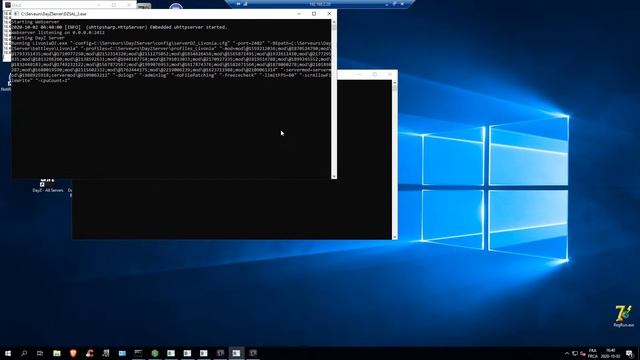Minimize the remote desktop connection bar
Viewport: 640px width, 360px height.
[387, 4]
